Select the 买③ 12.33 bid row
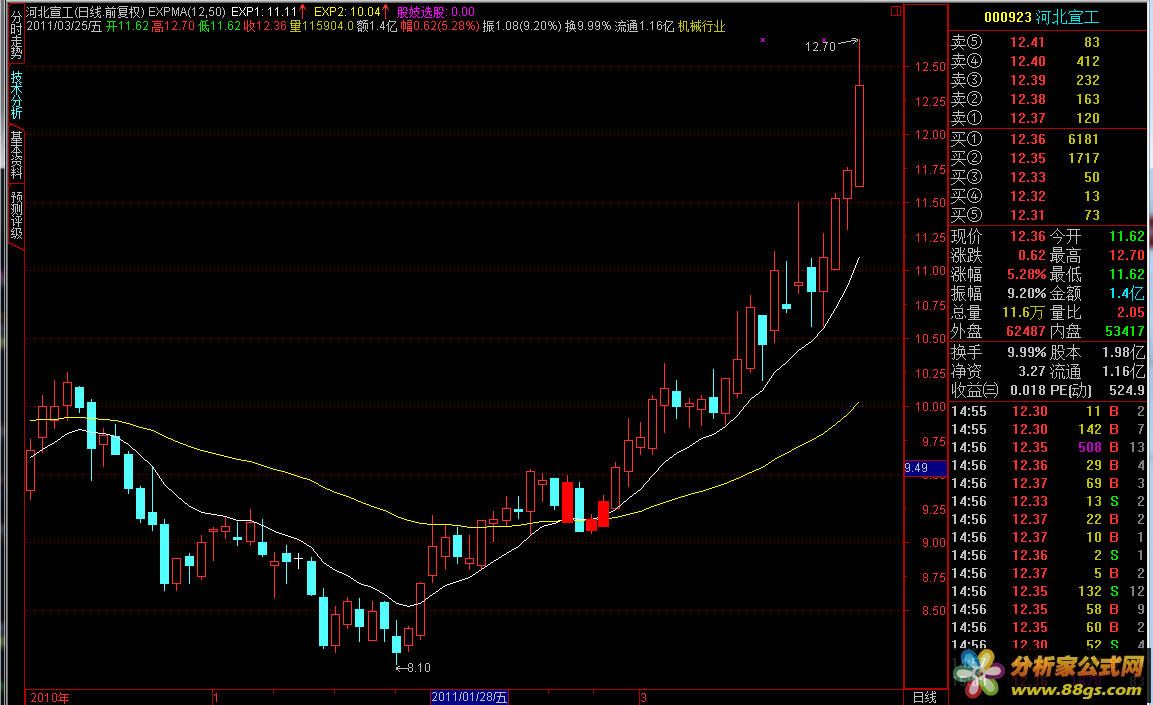 [x=1047, y=177]
